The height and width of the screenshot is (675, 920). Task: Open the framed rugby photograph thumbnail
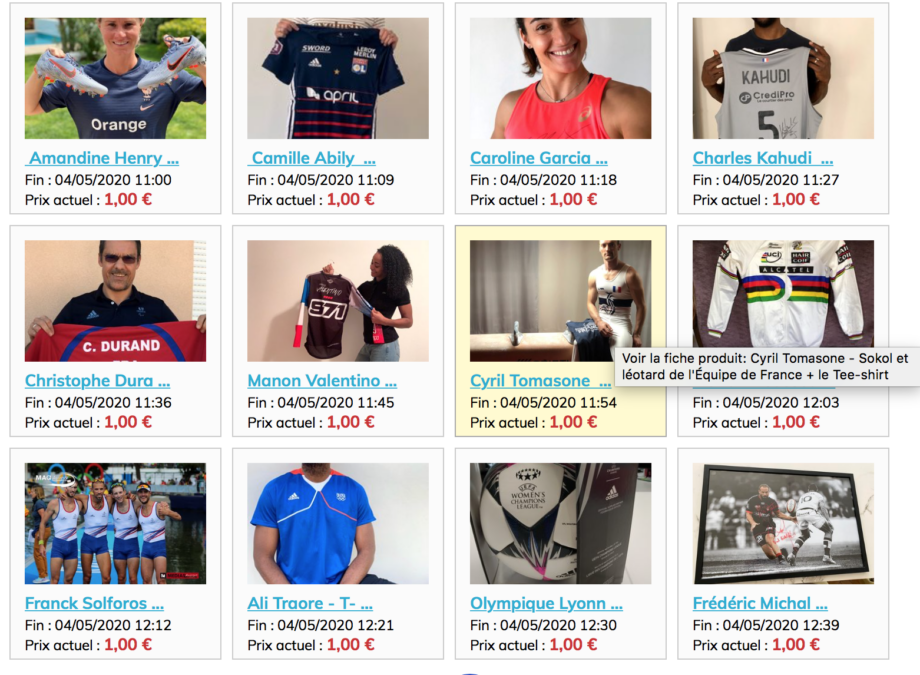tap(783, 524)
